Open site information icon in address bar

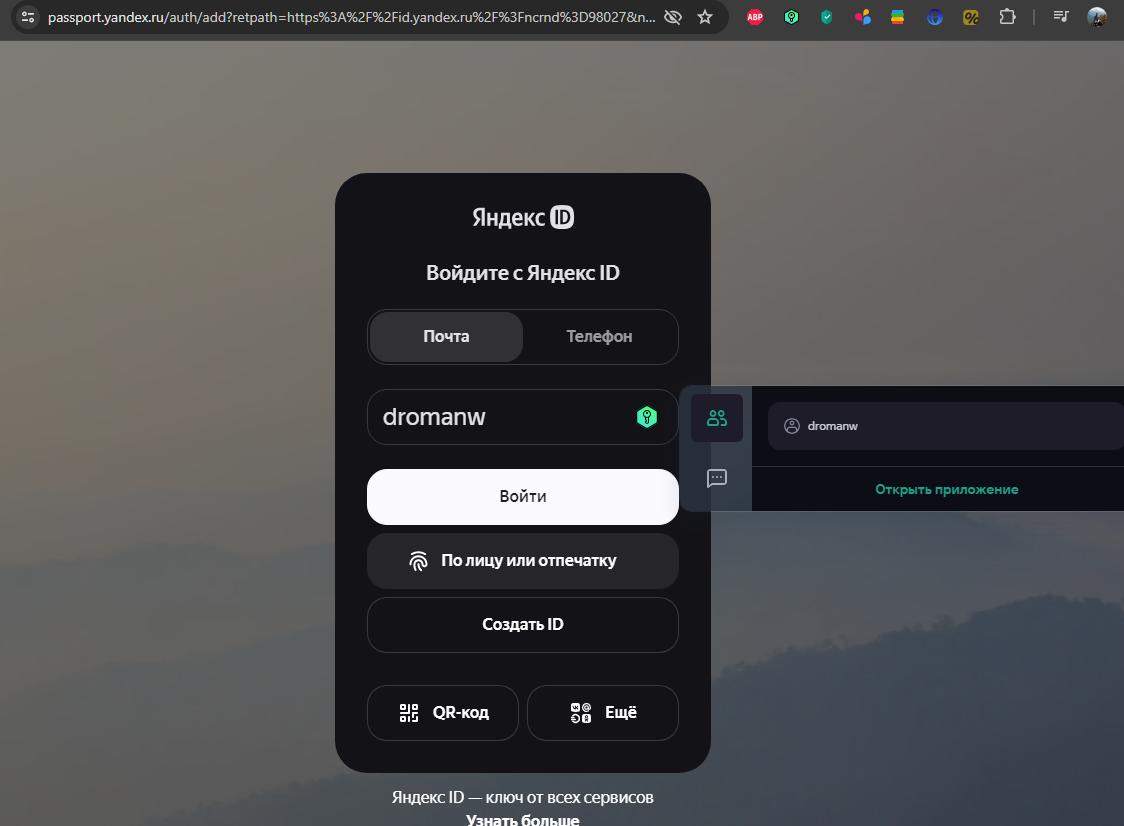coord(28,16)
